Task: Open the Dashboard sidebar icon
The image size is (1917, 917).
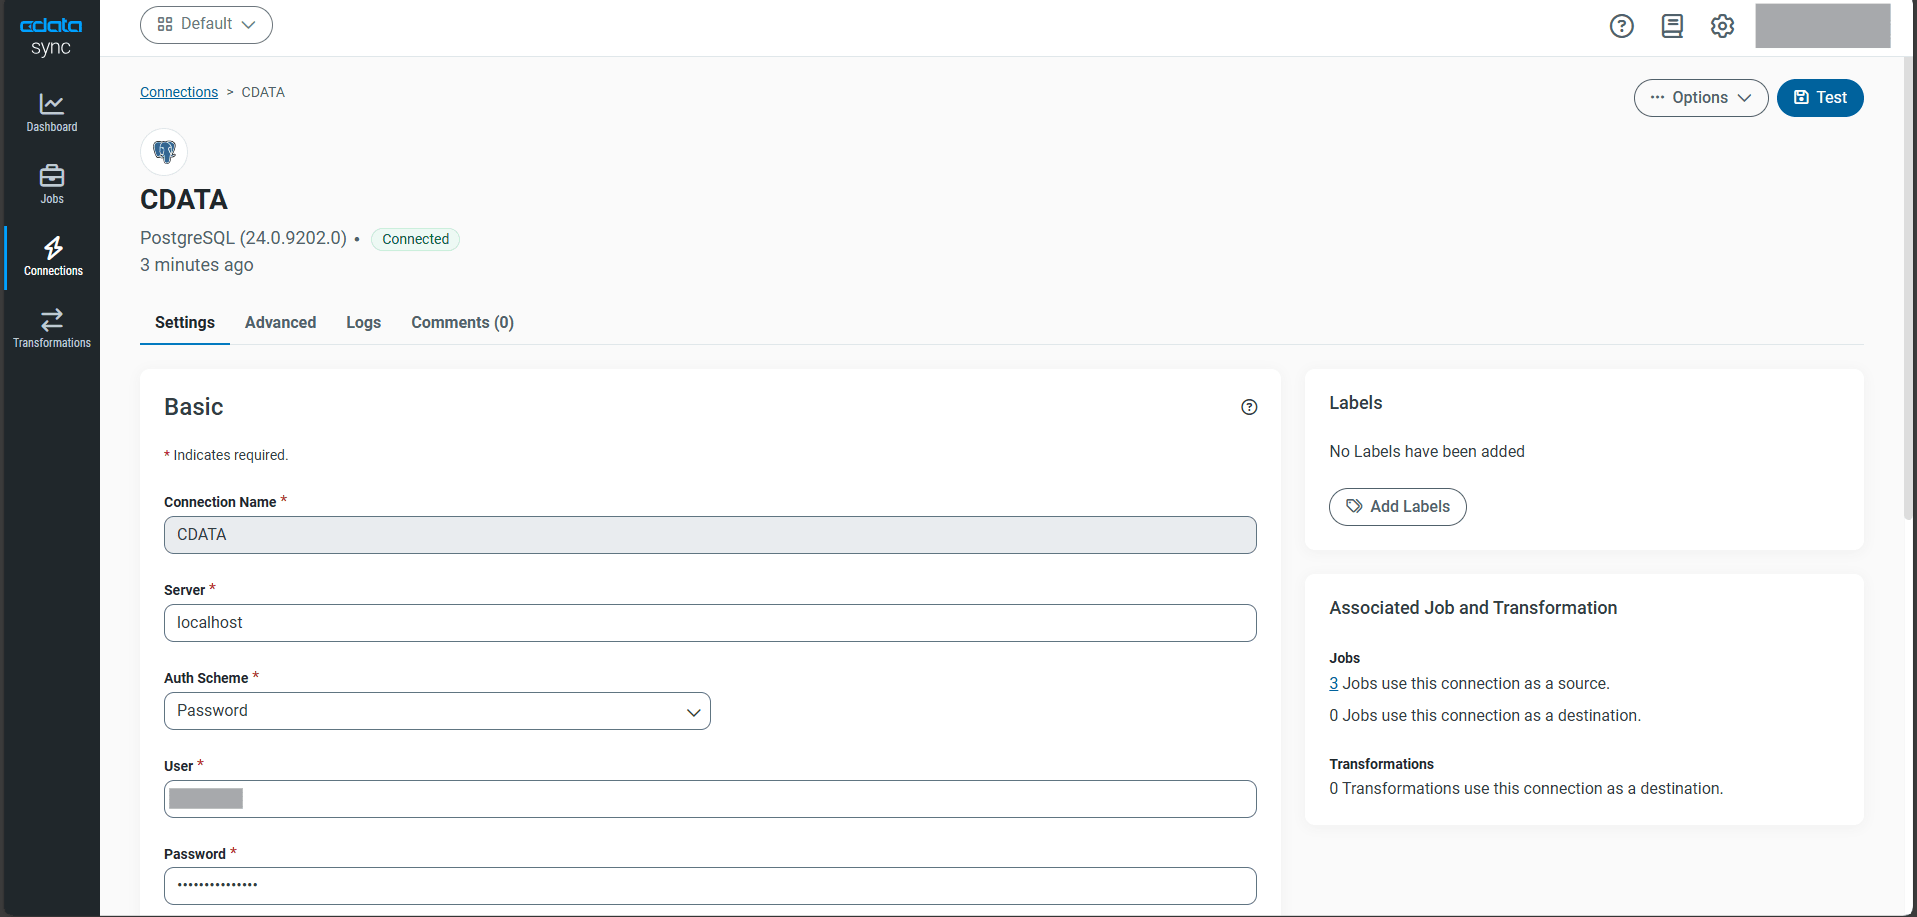Action: point(52,112)
